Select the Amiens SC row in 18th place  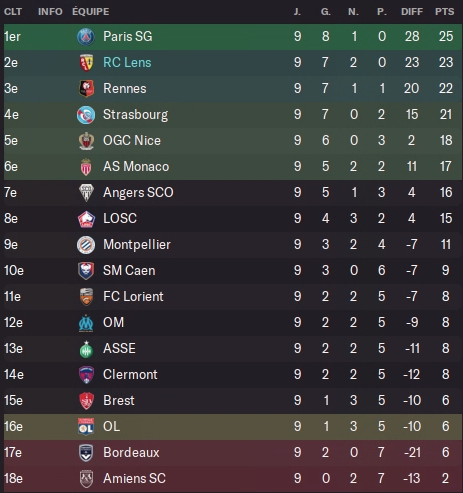[233, 479]
